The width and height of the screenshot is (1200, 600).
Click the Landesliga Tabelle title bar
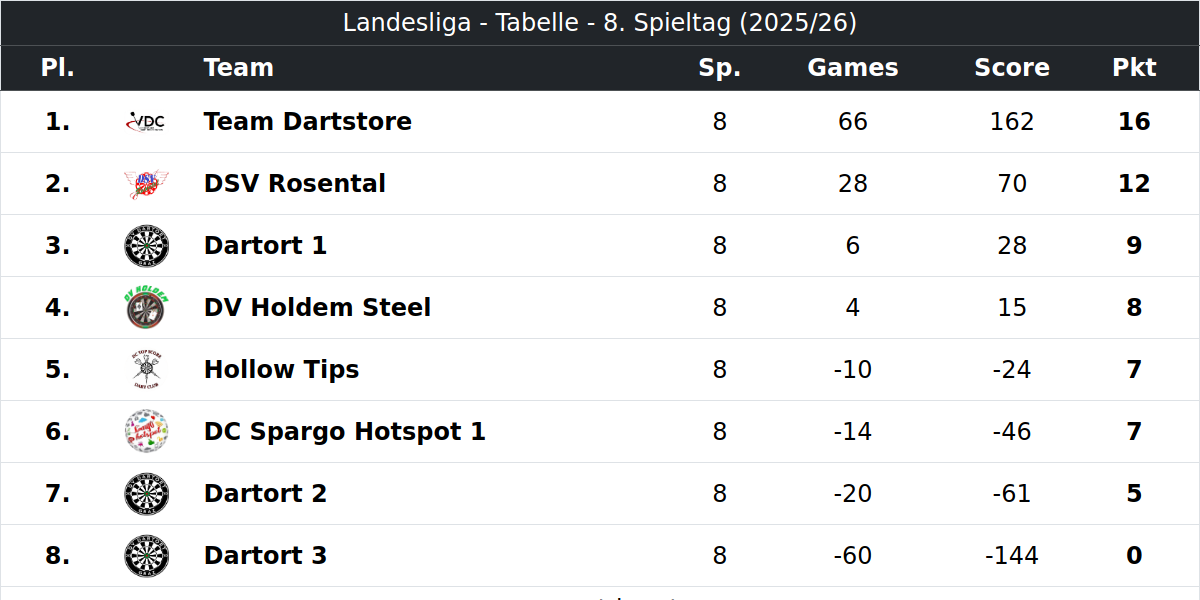(600, 23)
